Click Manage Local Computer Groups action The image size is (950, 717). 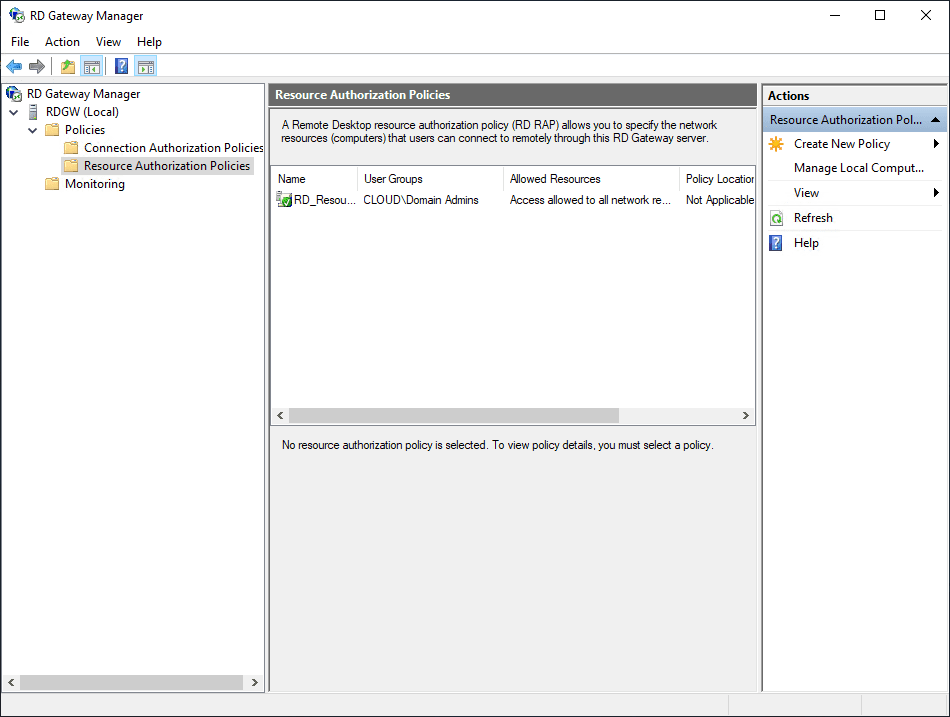tap(858, 168)
